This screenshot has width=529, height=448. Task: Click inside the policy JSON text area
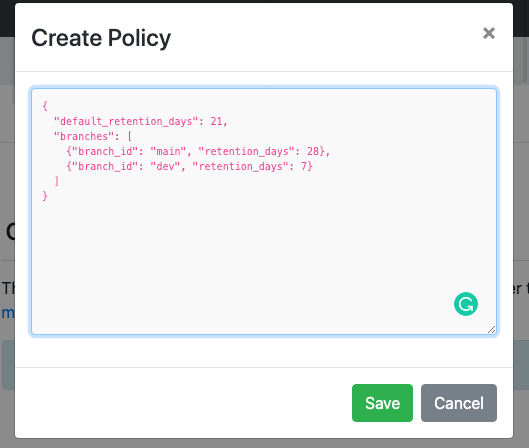[x=264, y=212]
